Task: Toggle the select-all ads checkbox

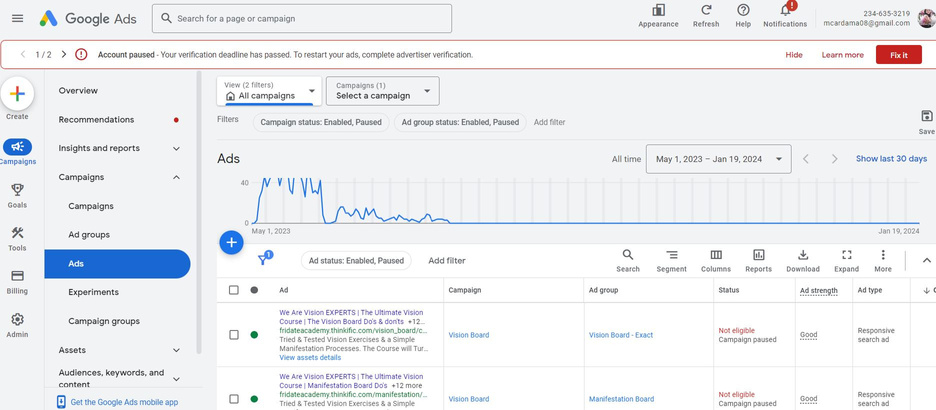Action: click(233, 290)
